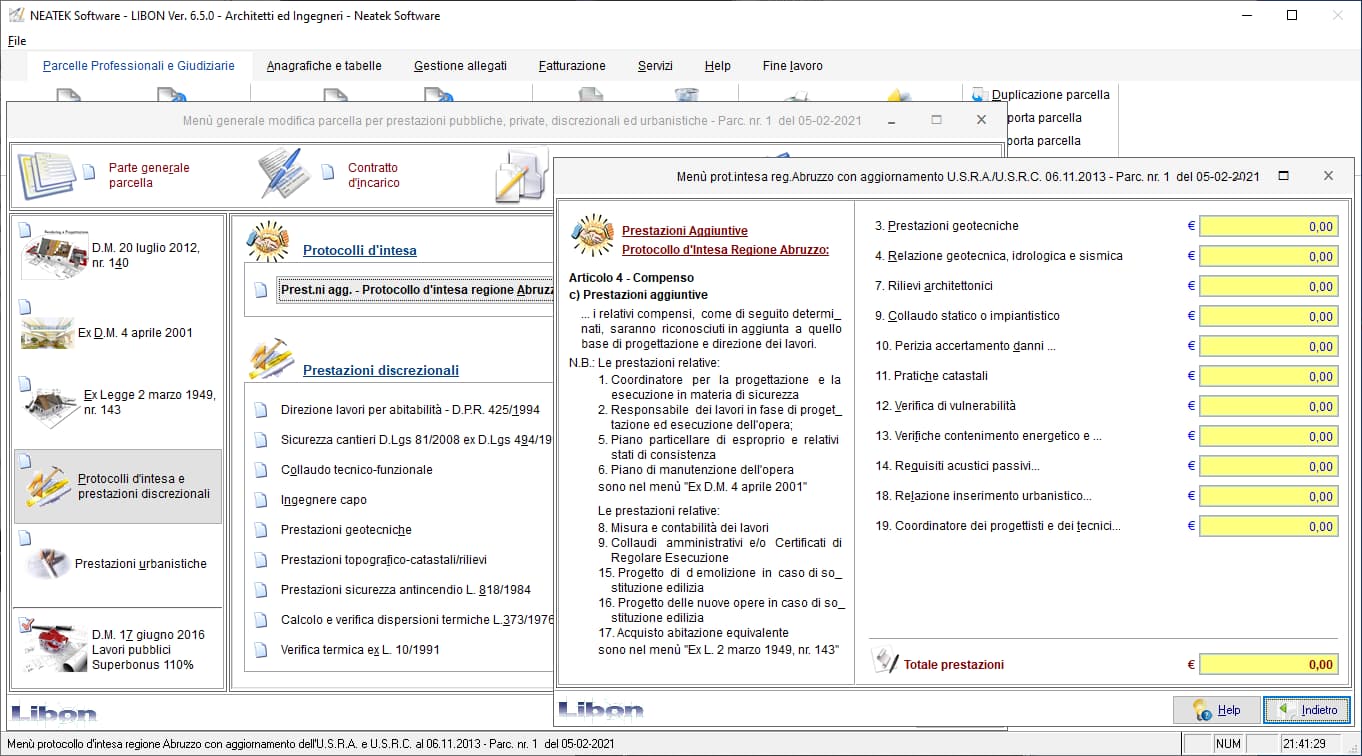Screen dimensions: 1362x756
Task: Click 19. Coordinatore dei progettisti field
Action: tap(1268, 527)
